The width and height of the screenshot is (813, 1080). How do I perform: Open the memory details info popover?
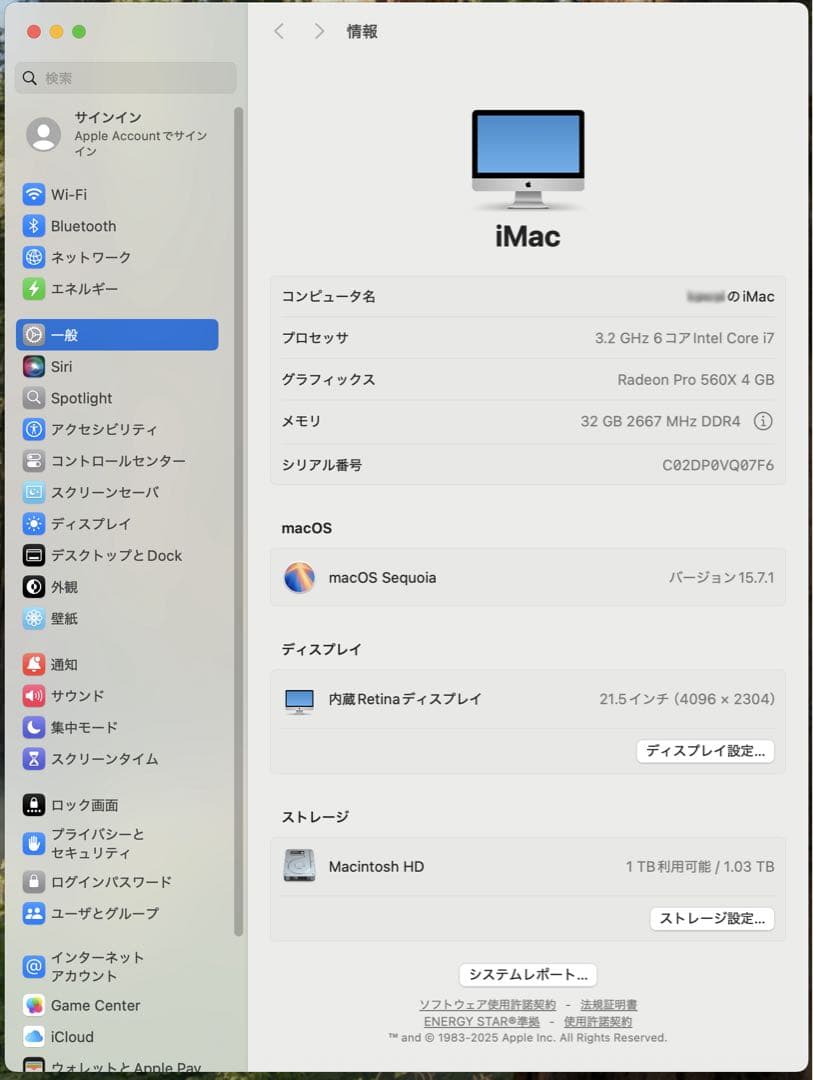pyautogui.click(x=765, y=421)
